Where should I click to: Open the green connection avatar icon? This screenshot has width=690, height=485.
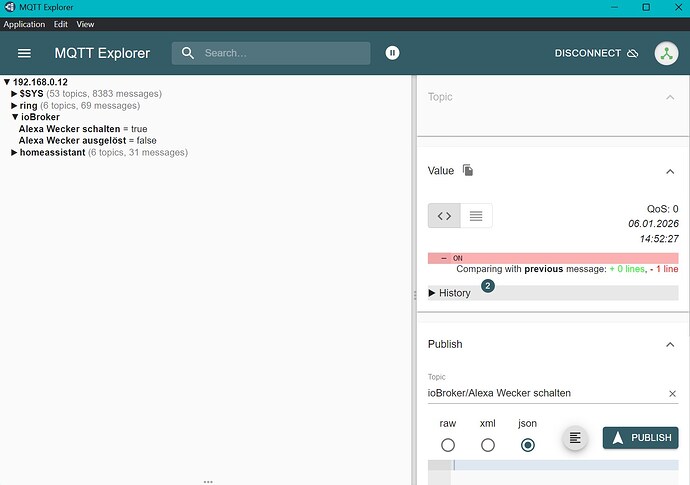666,53
